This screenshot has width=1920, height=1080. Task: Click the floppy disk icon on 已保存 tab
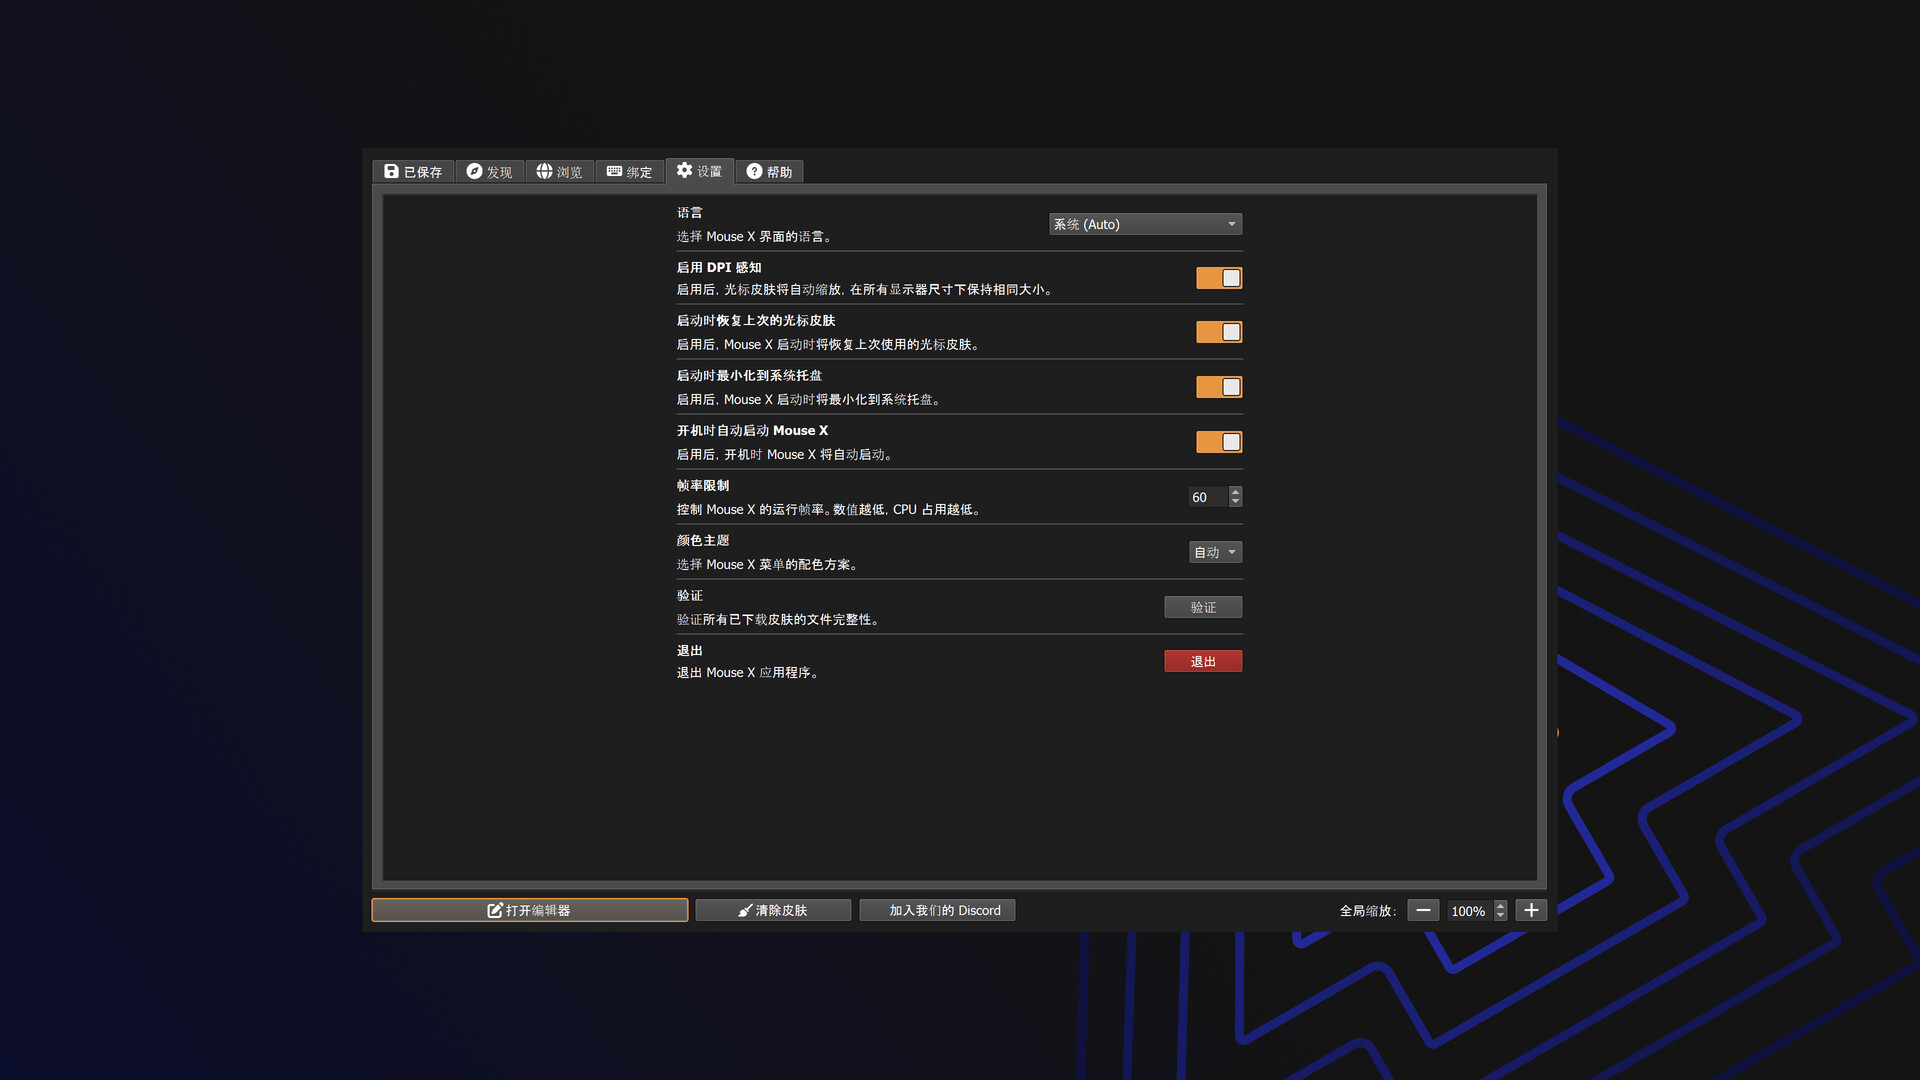coord(391,171)
